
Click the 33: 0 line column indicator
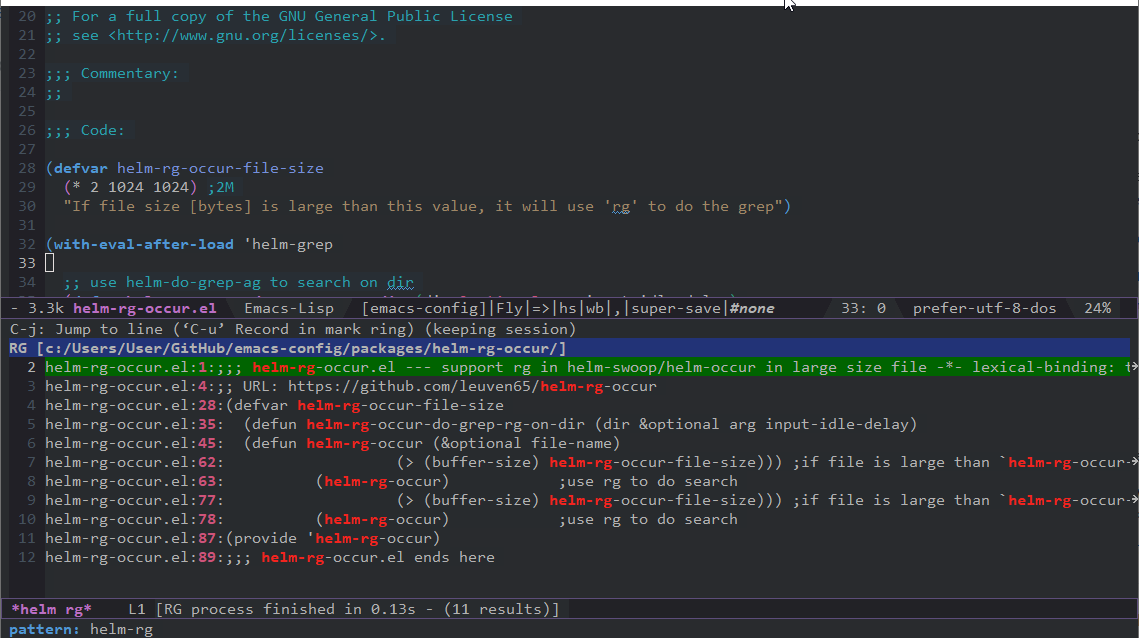863,308
